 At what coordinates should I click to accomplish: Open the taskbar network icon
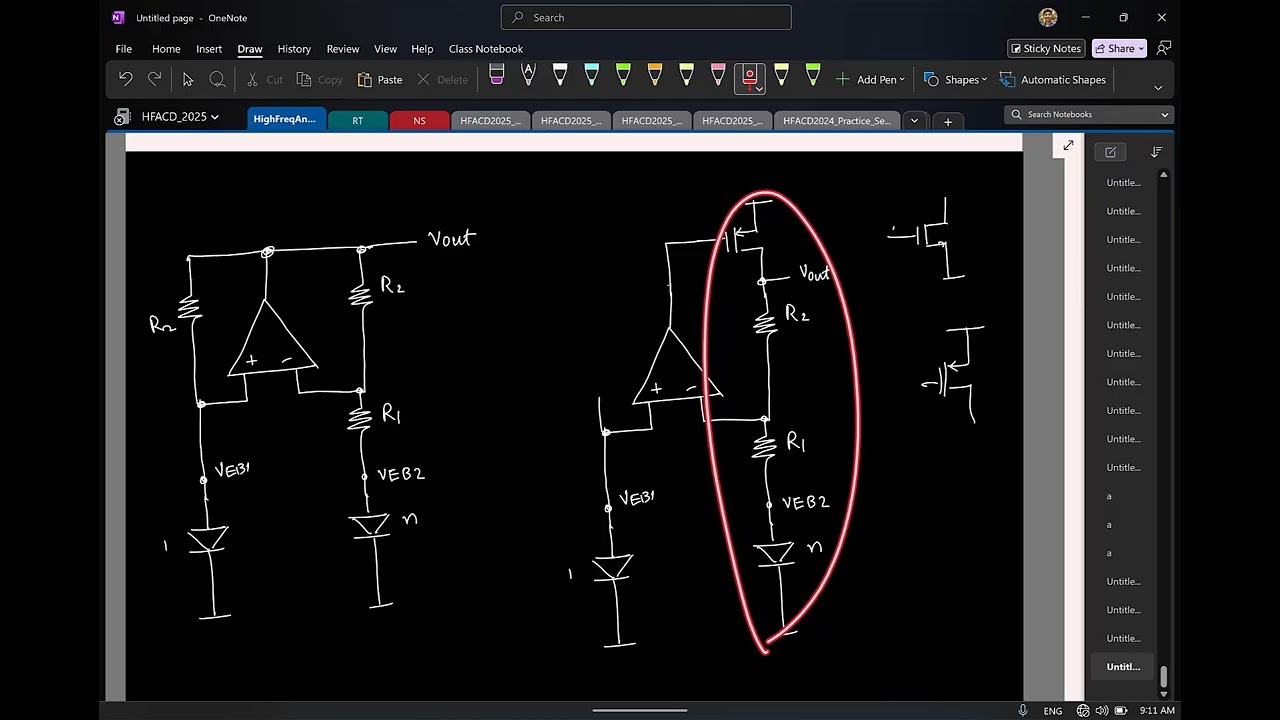click(1083, 711)
